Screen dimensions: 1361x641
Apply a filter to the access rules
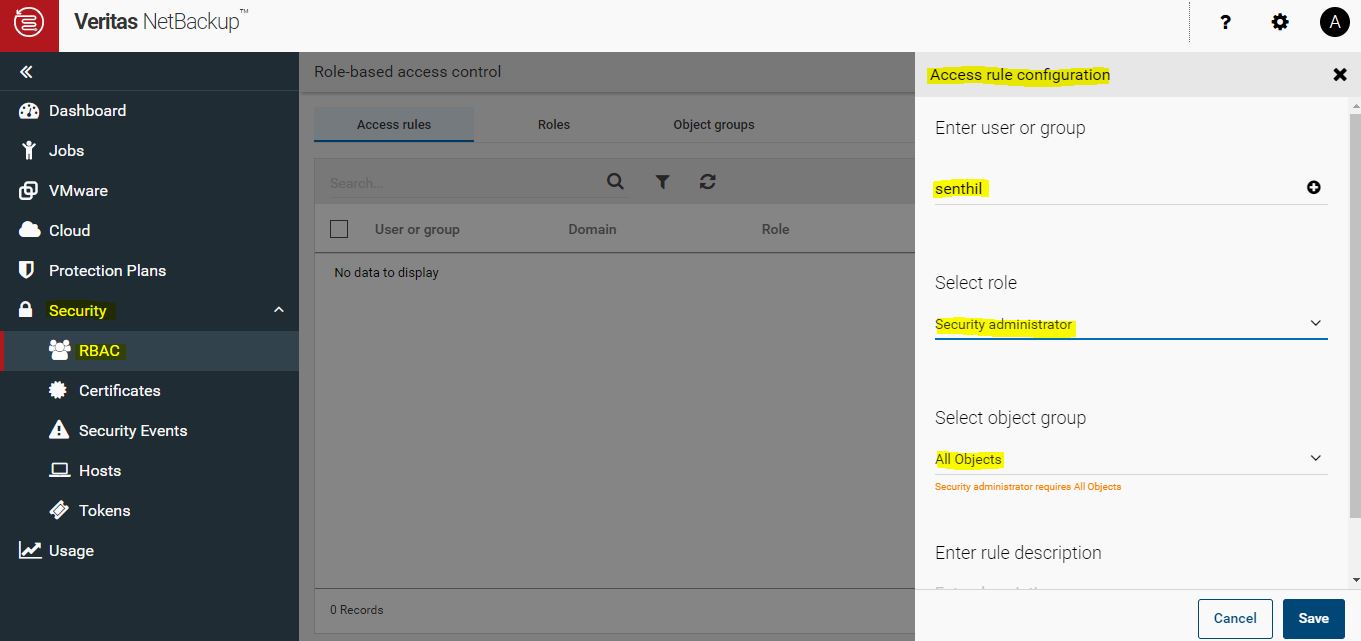click(x=662, y=181)
